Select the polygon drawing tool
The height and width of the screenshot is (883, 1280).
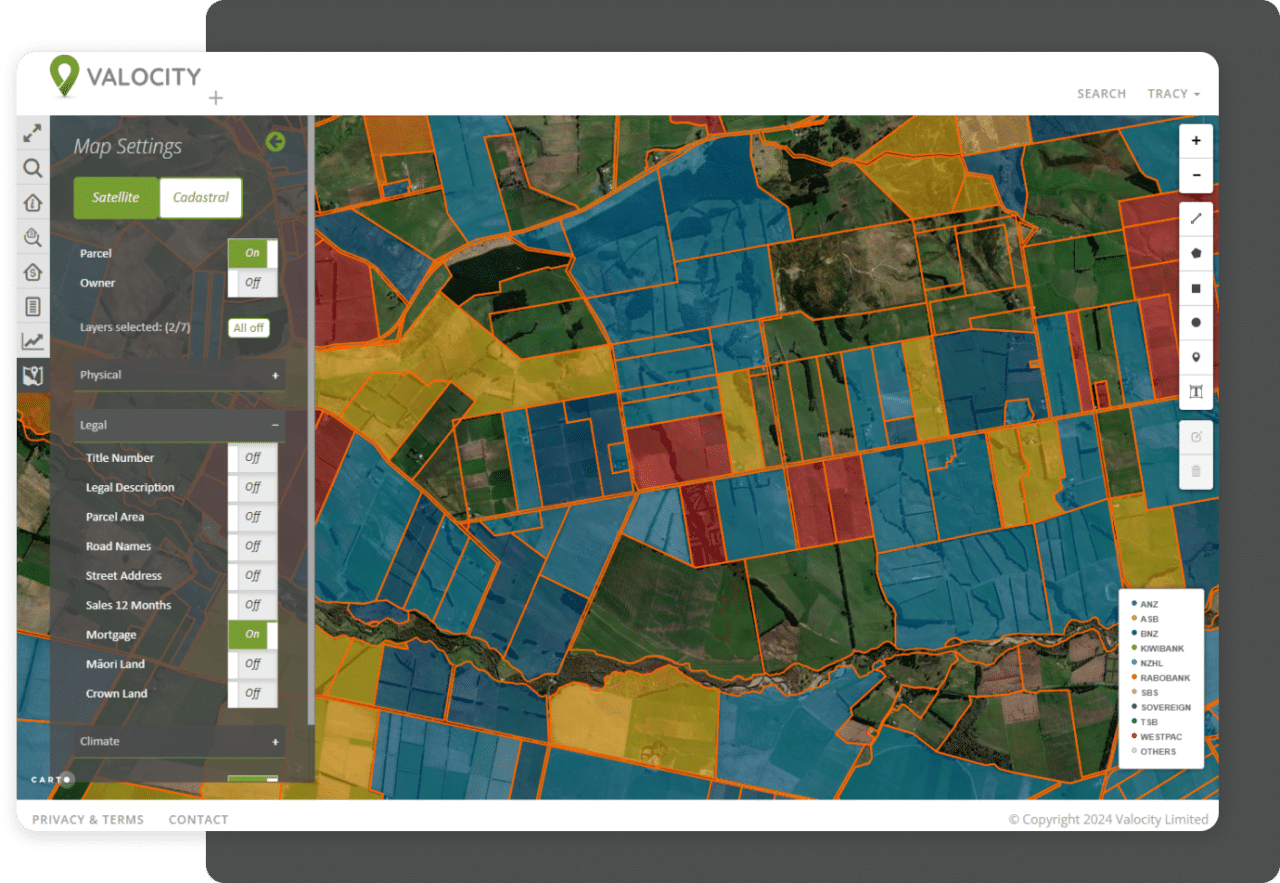(x=1195, y=253)
